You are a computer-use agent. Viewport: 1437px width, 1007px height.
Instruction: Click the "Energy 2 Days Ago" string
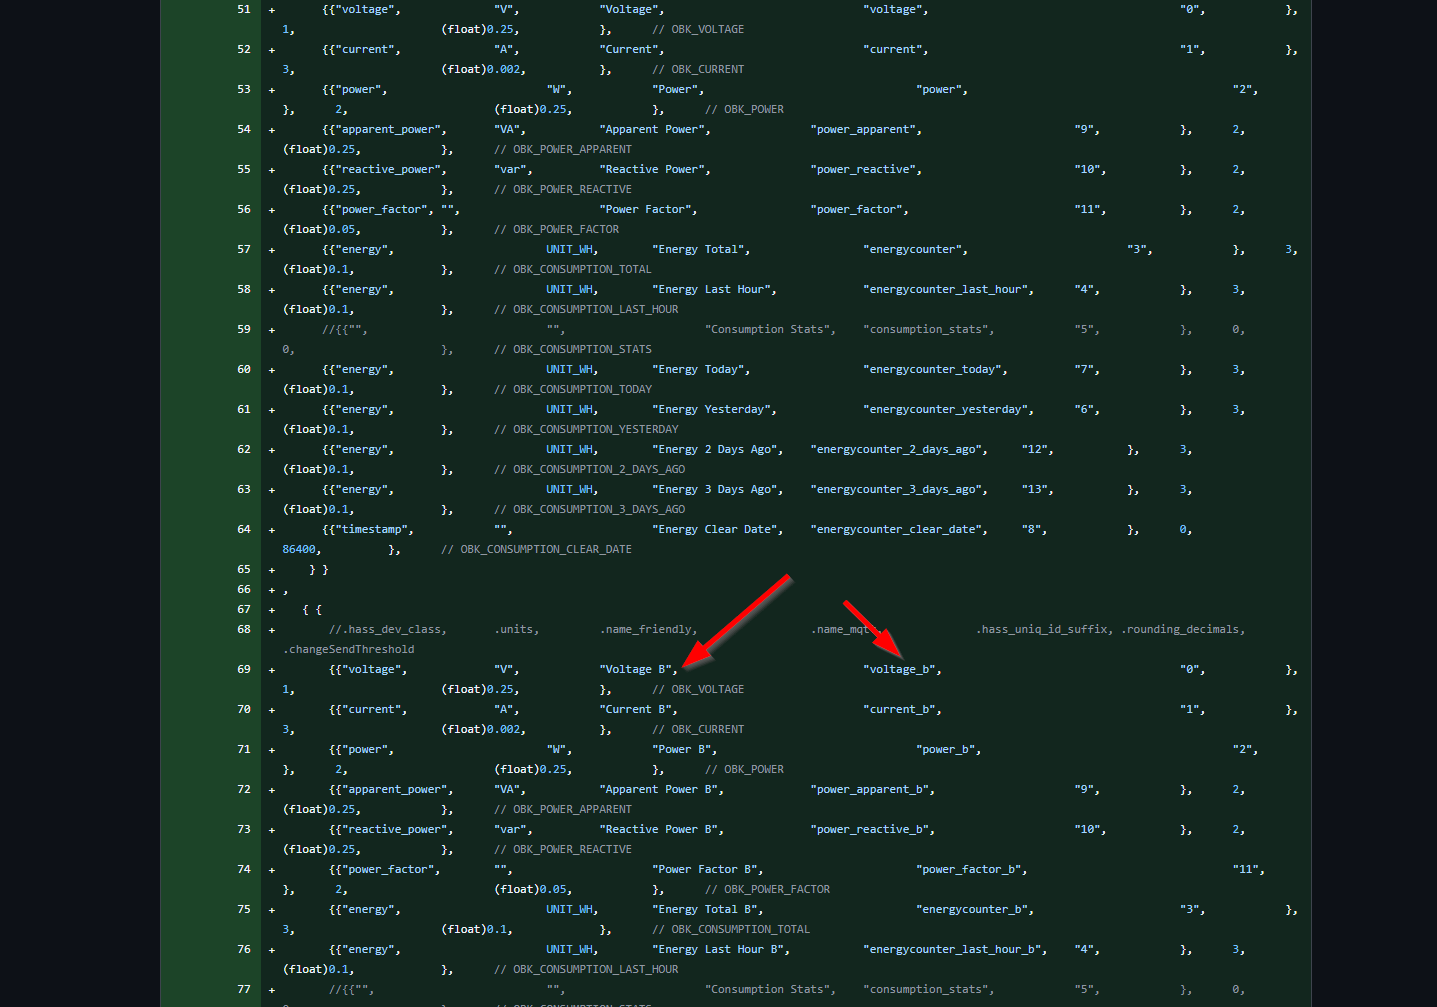click(x=715, y=449)
